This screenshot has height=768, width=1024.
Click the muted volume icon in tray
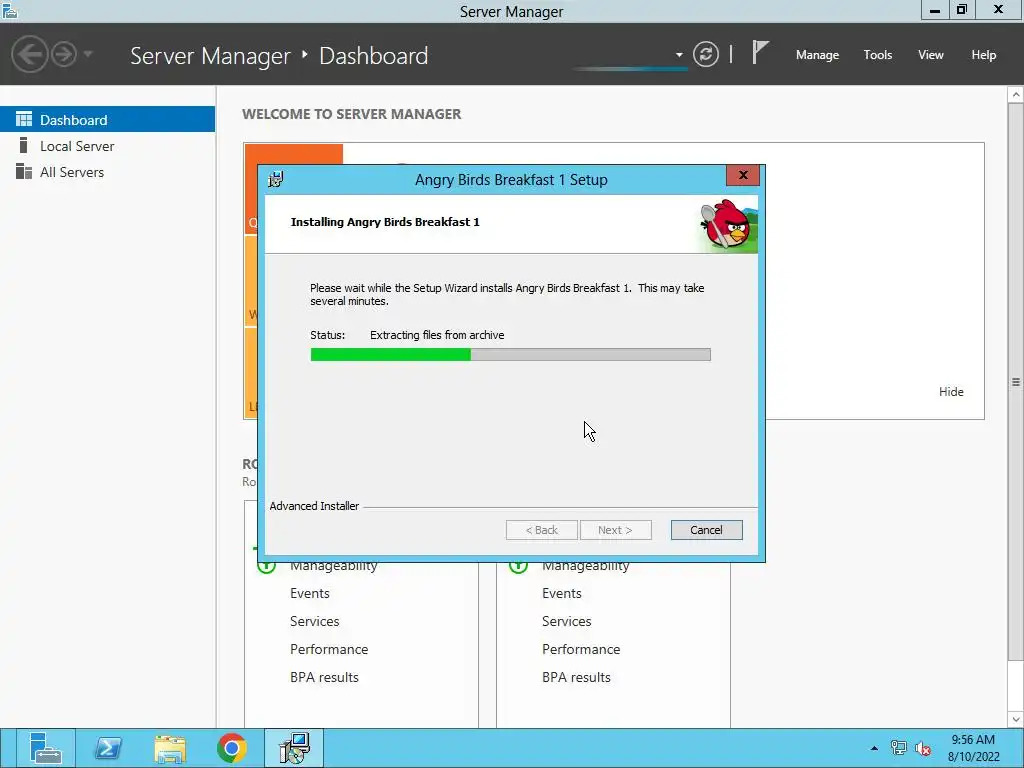[x=923, y=748]
